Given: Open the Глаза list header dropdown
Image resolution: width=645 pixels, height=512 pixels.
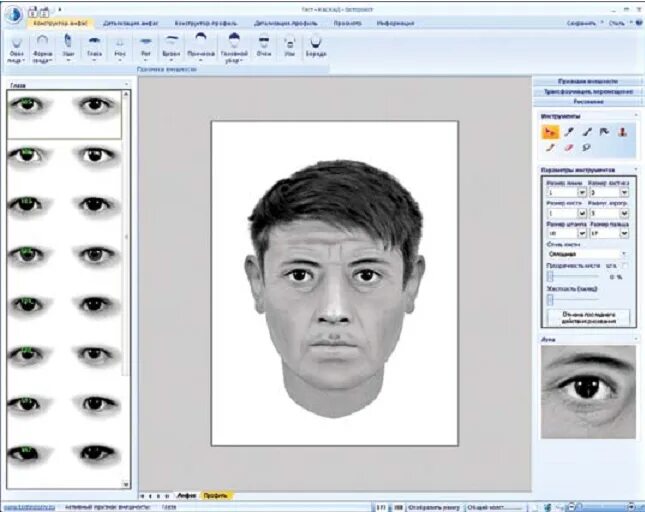Looking at the screenshot, I should pos(126,85).
